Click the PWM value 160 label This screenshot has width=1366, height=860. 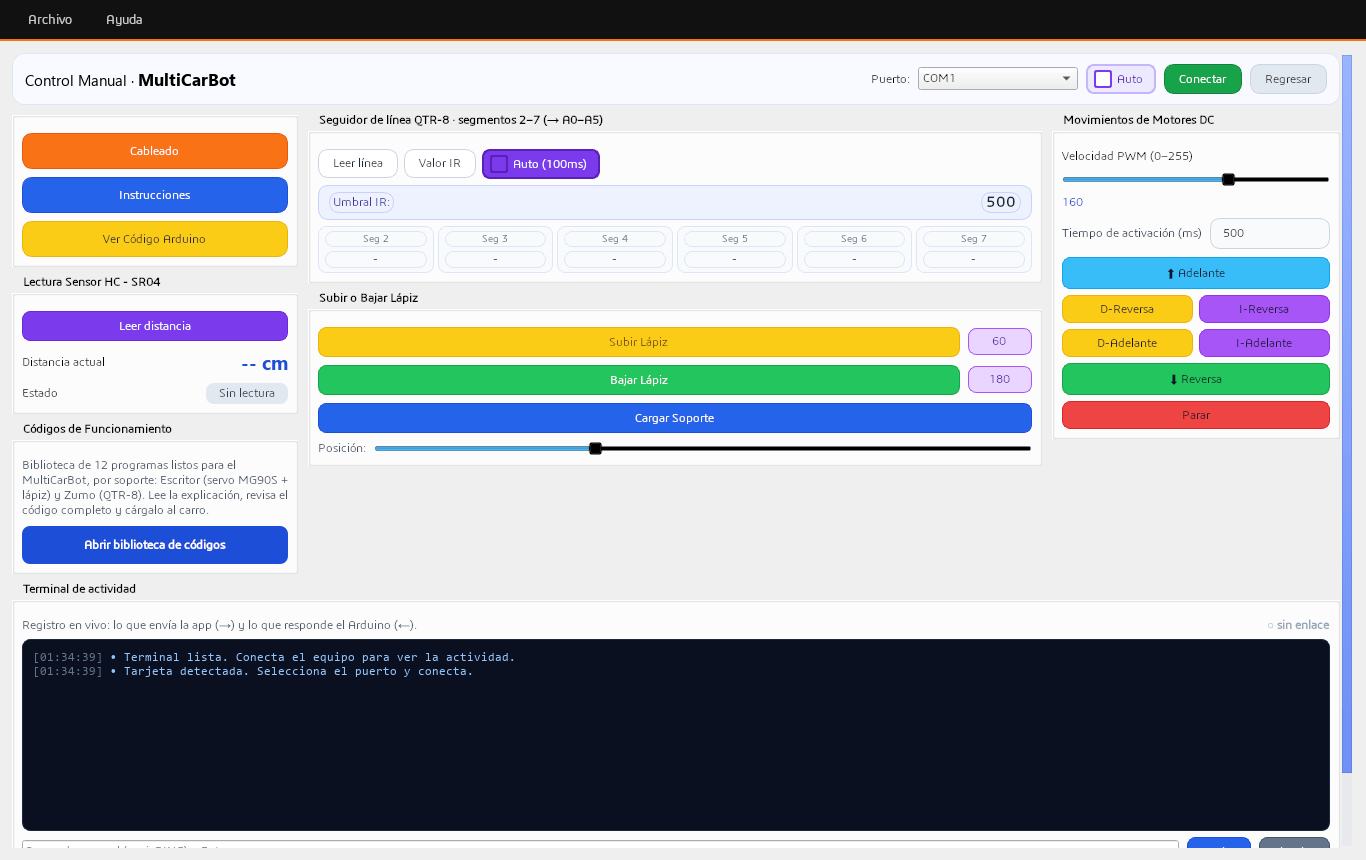pyautogui.click(x=1072, y=202)
